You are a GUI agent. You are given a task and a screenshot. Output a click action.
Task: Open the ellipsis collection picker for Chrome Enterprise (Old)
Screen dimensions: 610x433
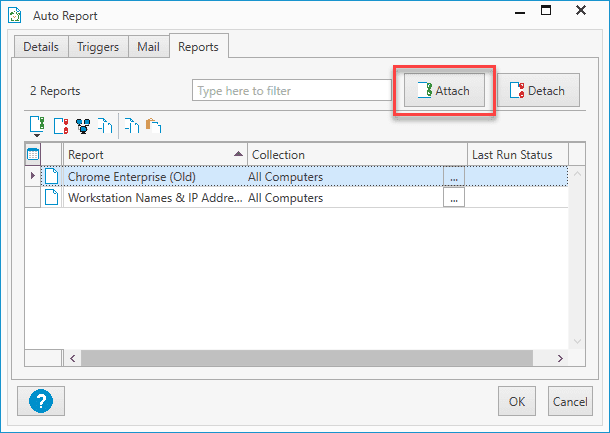coord(454,177)
